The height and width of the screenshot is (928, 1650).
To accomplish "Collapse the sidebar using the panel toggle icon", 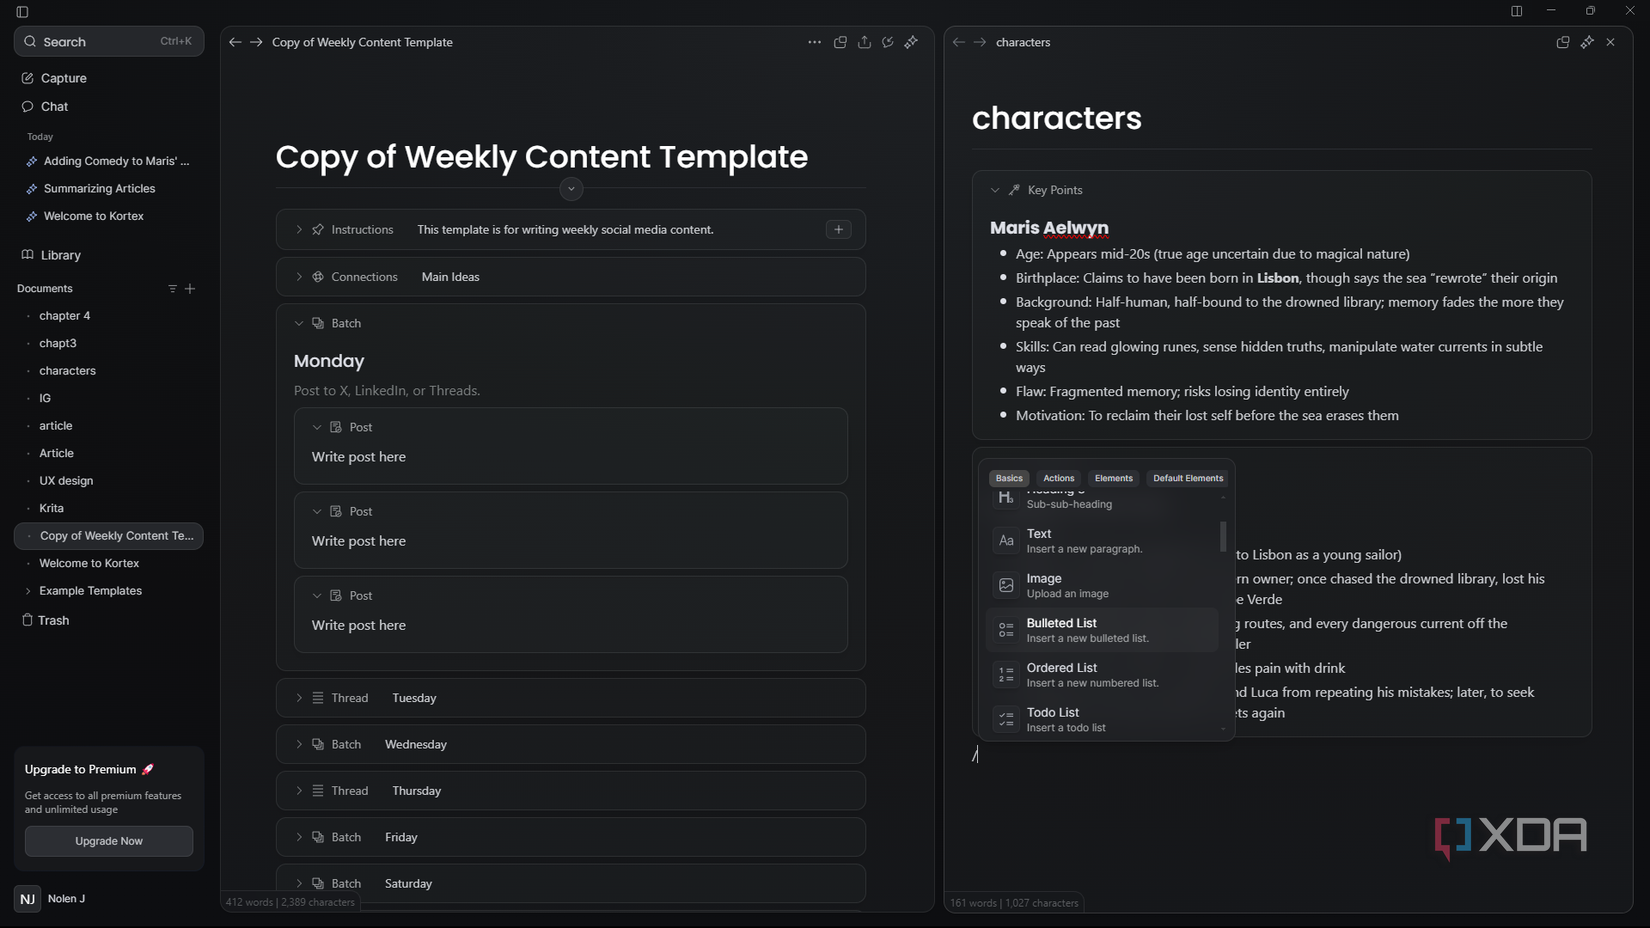I will (x=21, y=11).
